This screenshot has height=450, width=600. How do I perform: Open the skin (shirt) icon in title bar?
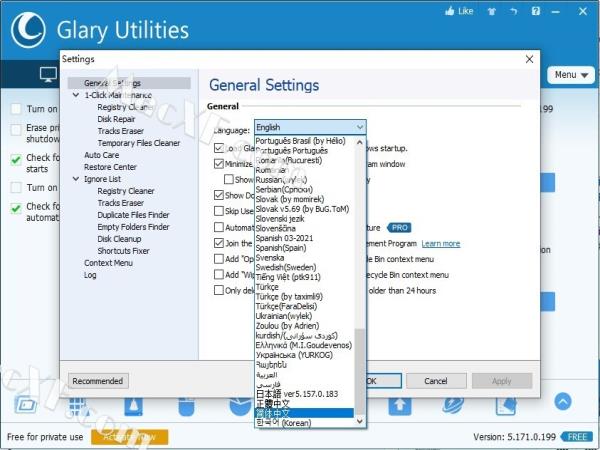tap(492, 11)
